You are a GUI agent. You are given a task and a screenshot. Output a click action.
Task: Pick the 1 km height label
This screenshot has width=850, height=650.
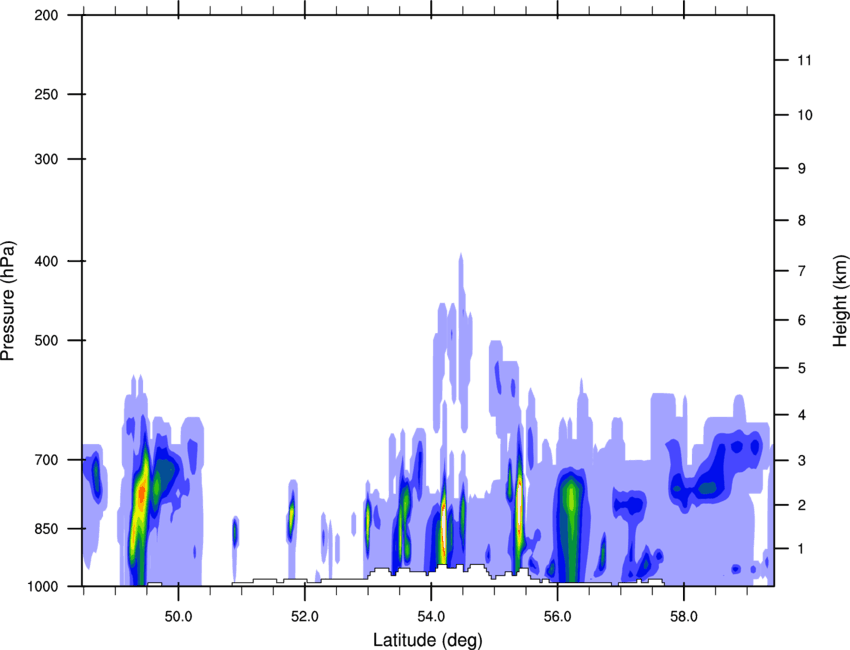pyautogui.click(x=802, y=549)
